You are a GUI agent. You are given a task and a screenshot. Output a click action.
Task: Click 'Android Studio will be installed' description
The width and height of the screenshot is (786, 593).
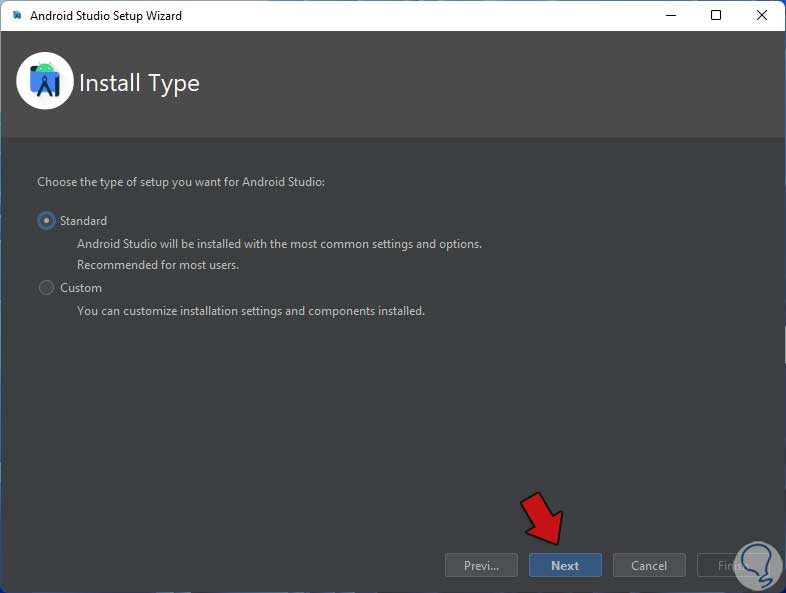click(279, 244)
